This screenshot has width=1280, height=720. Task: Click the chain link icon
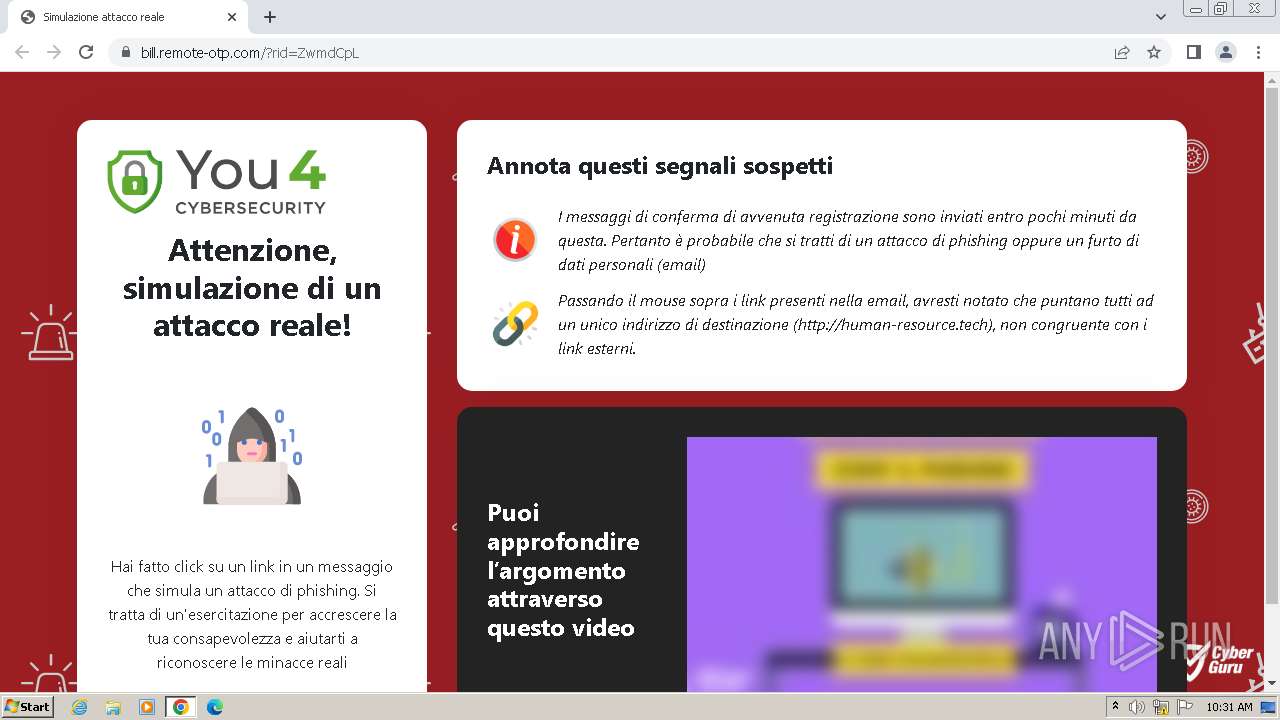515,324
